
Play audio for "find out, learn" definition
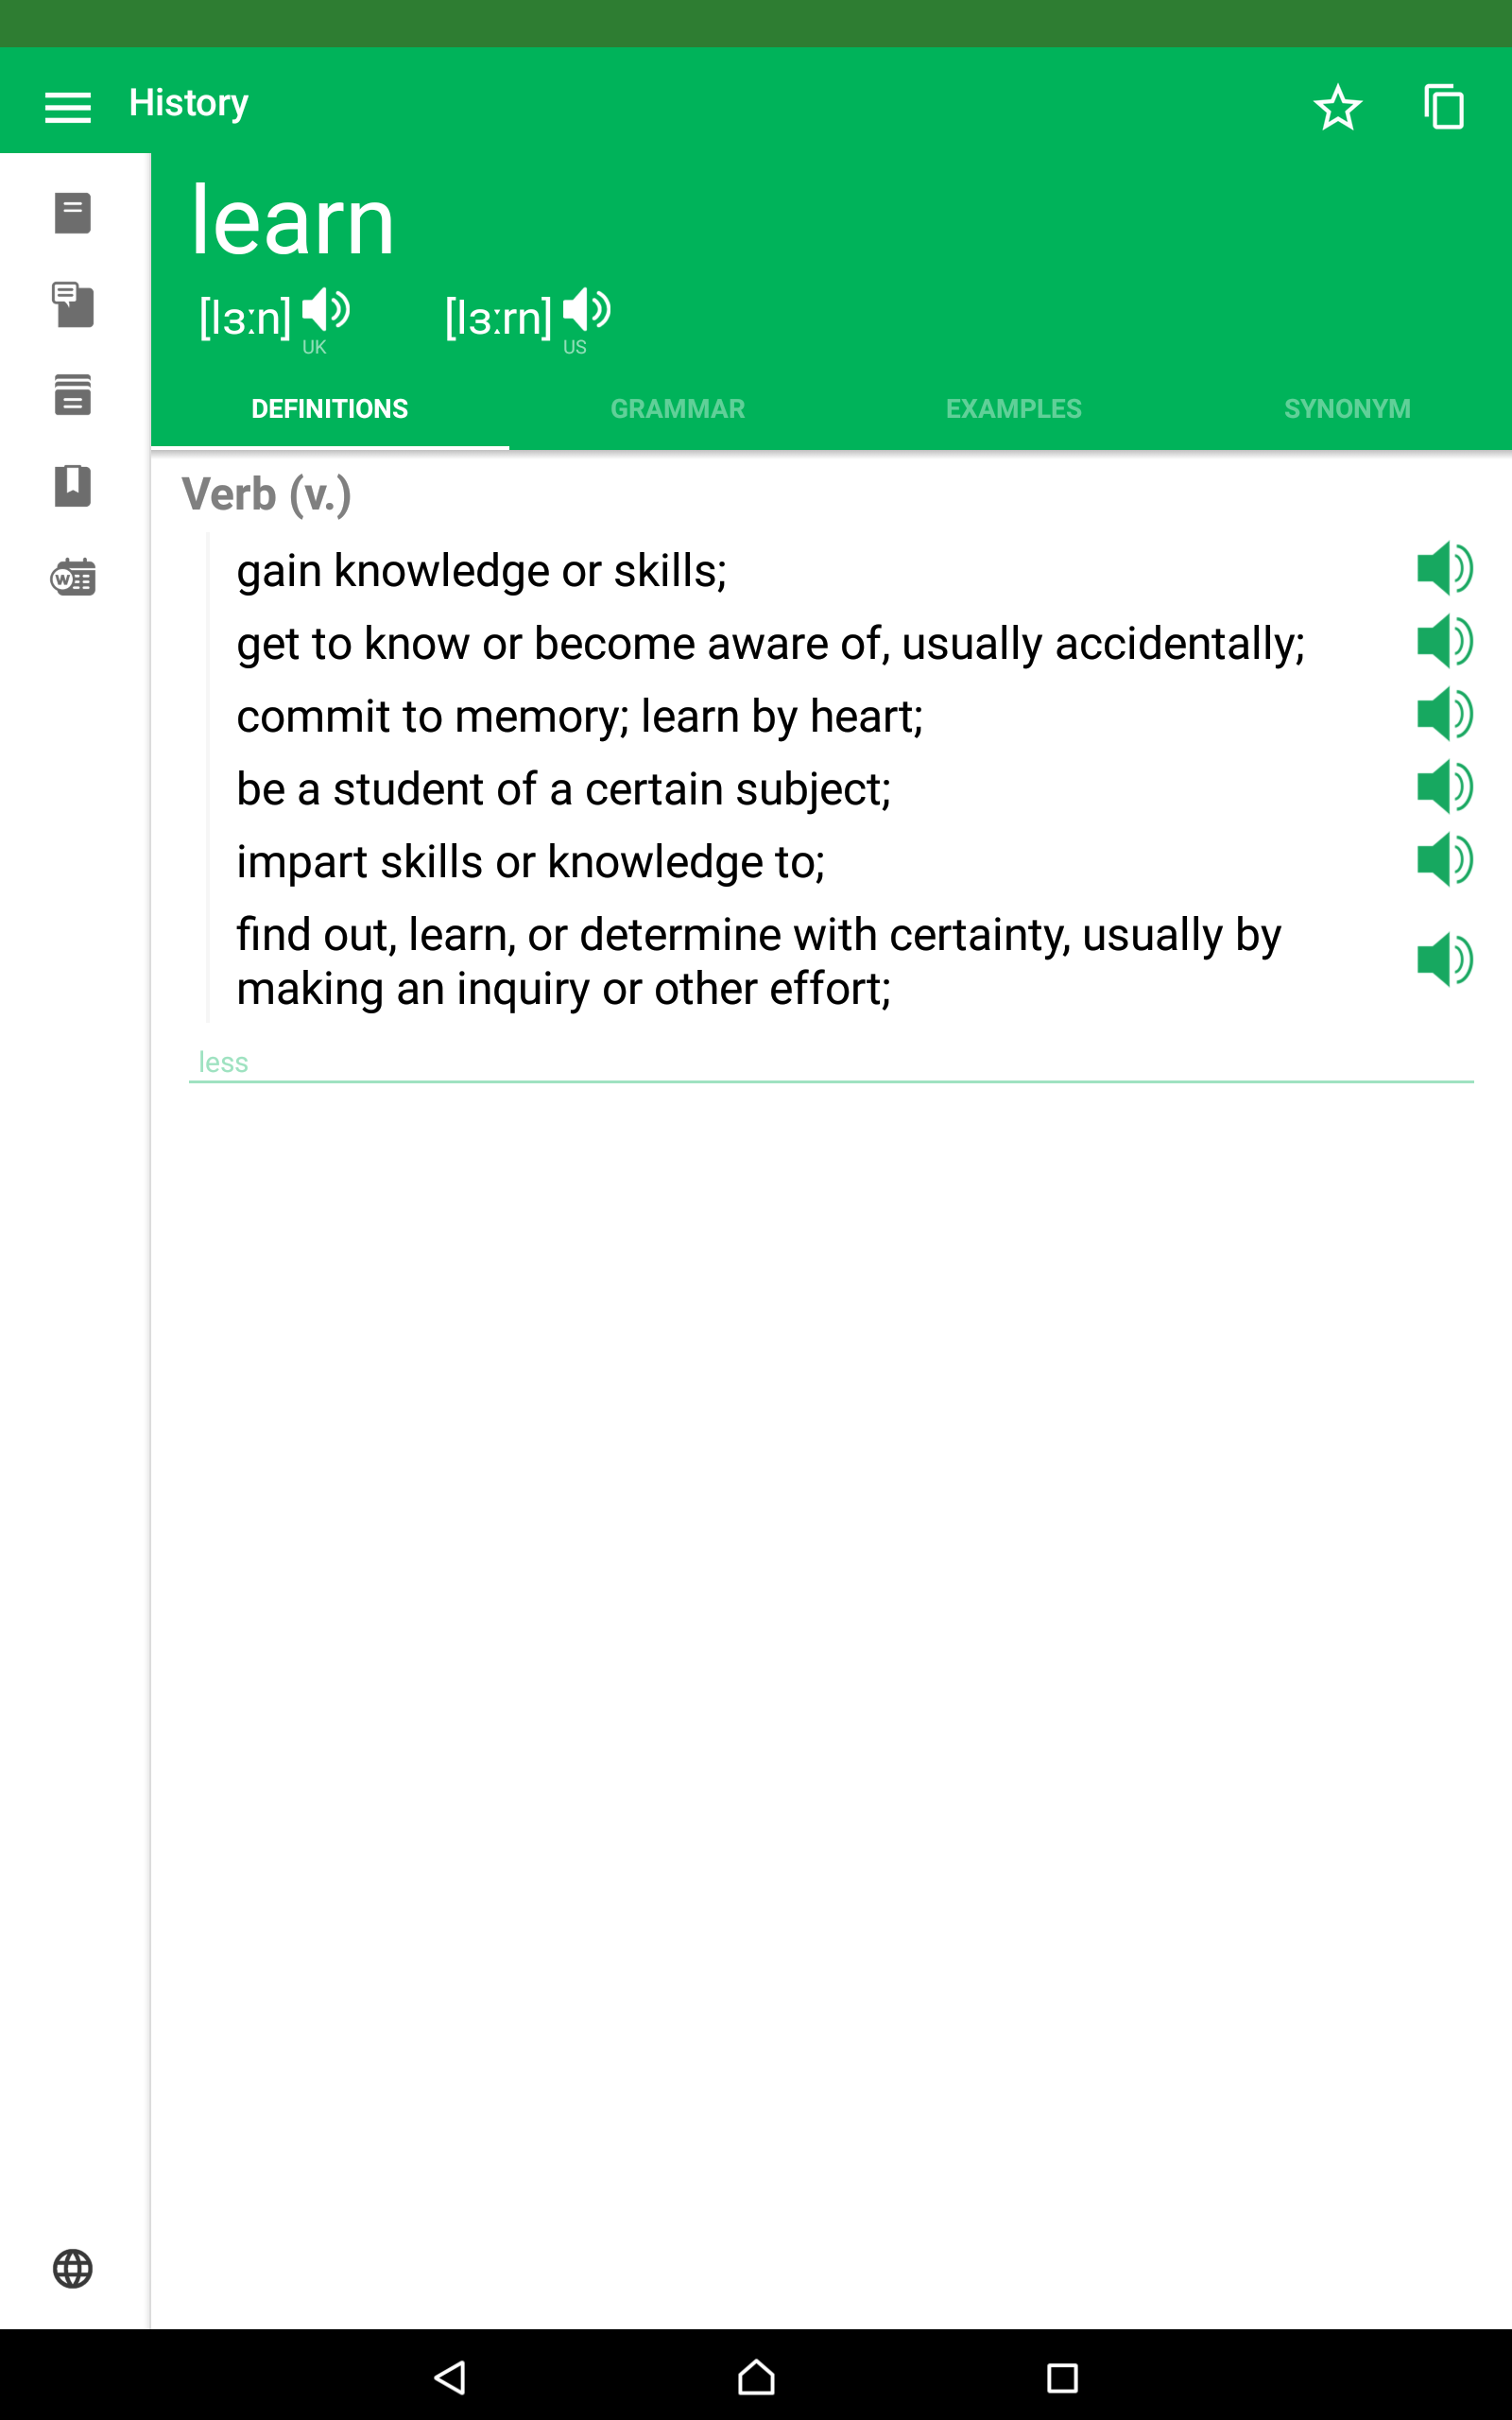point(1444,960)
